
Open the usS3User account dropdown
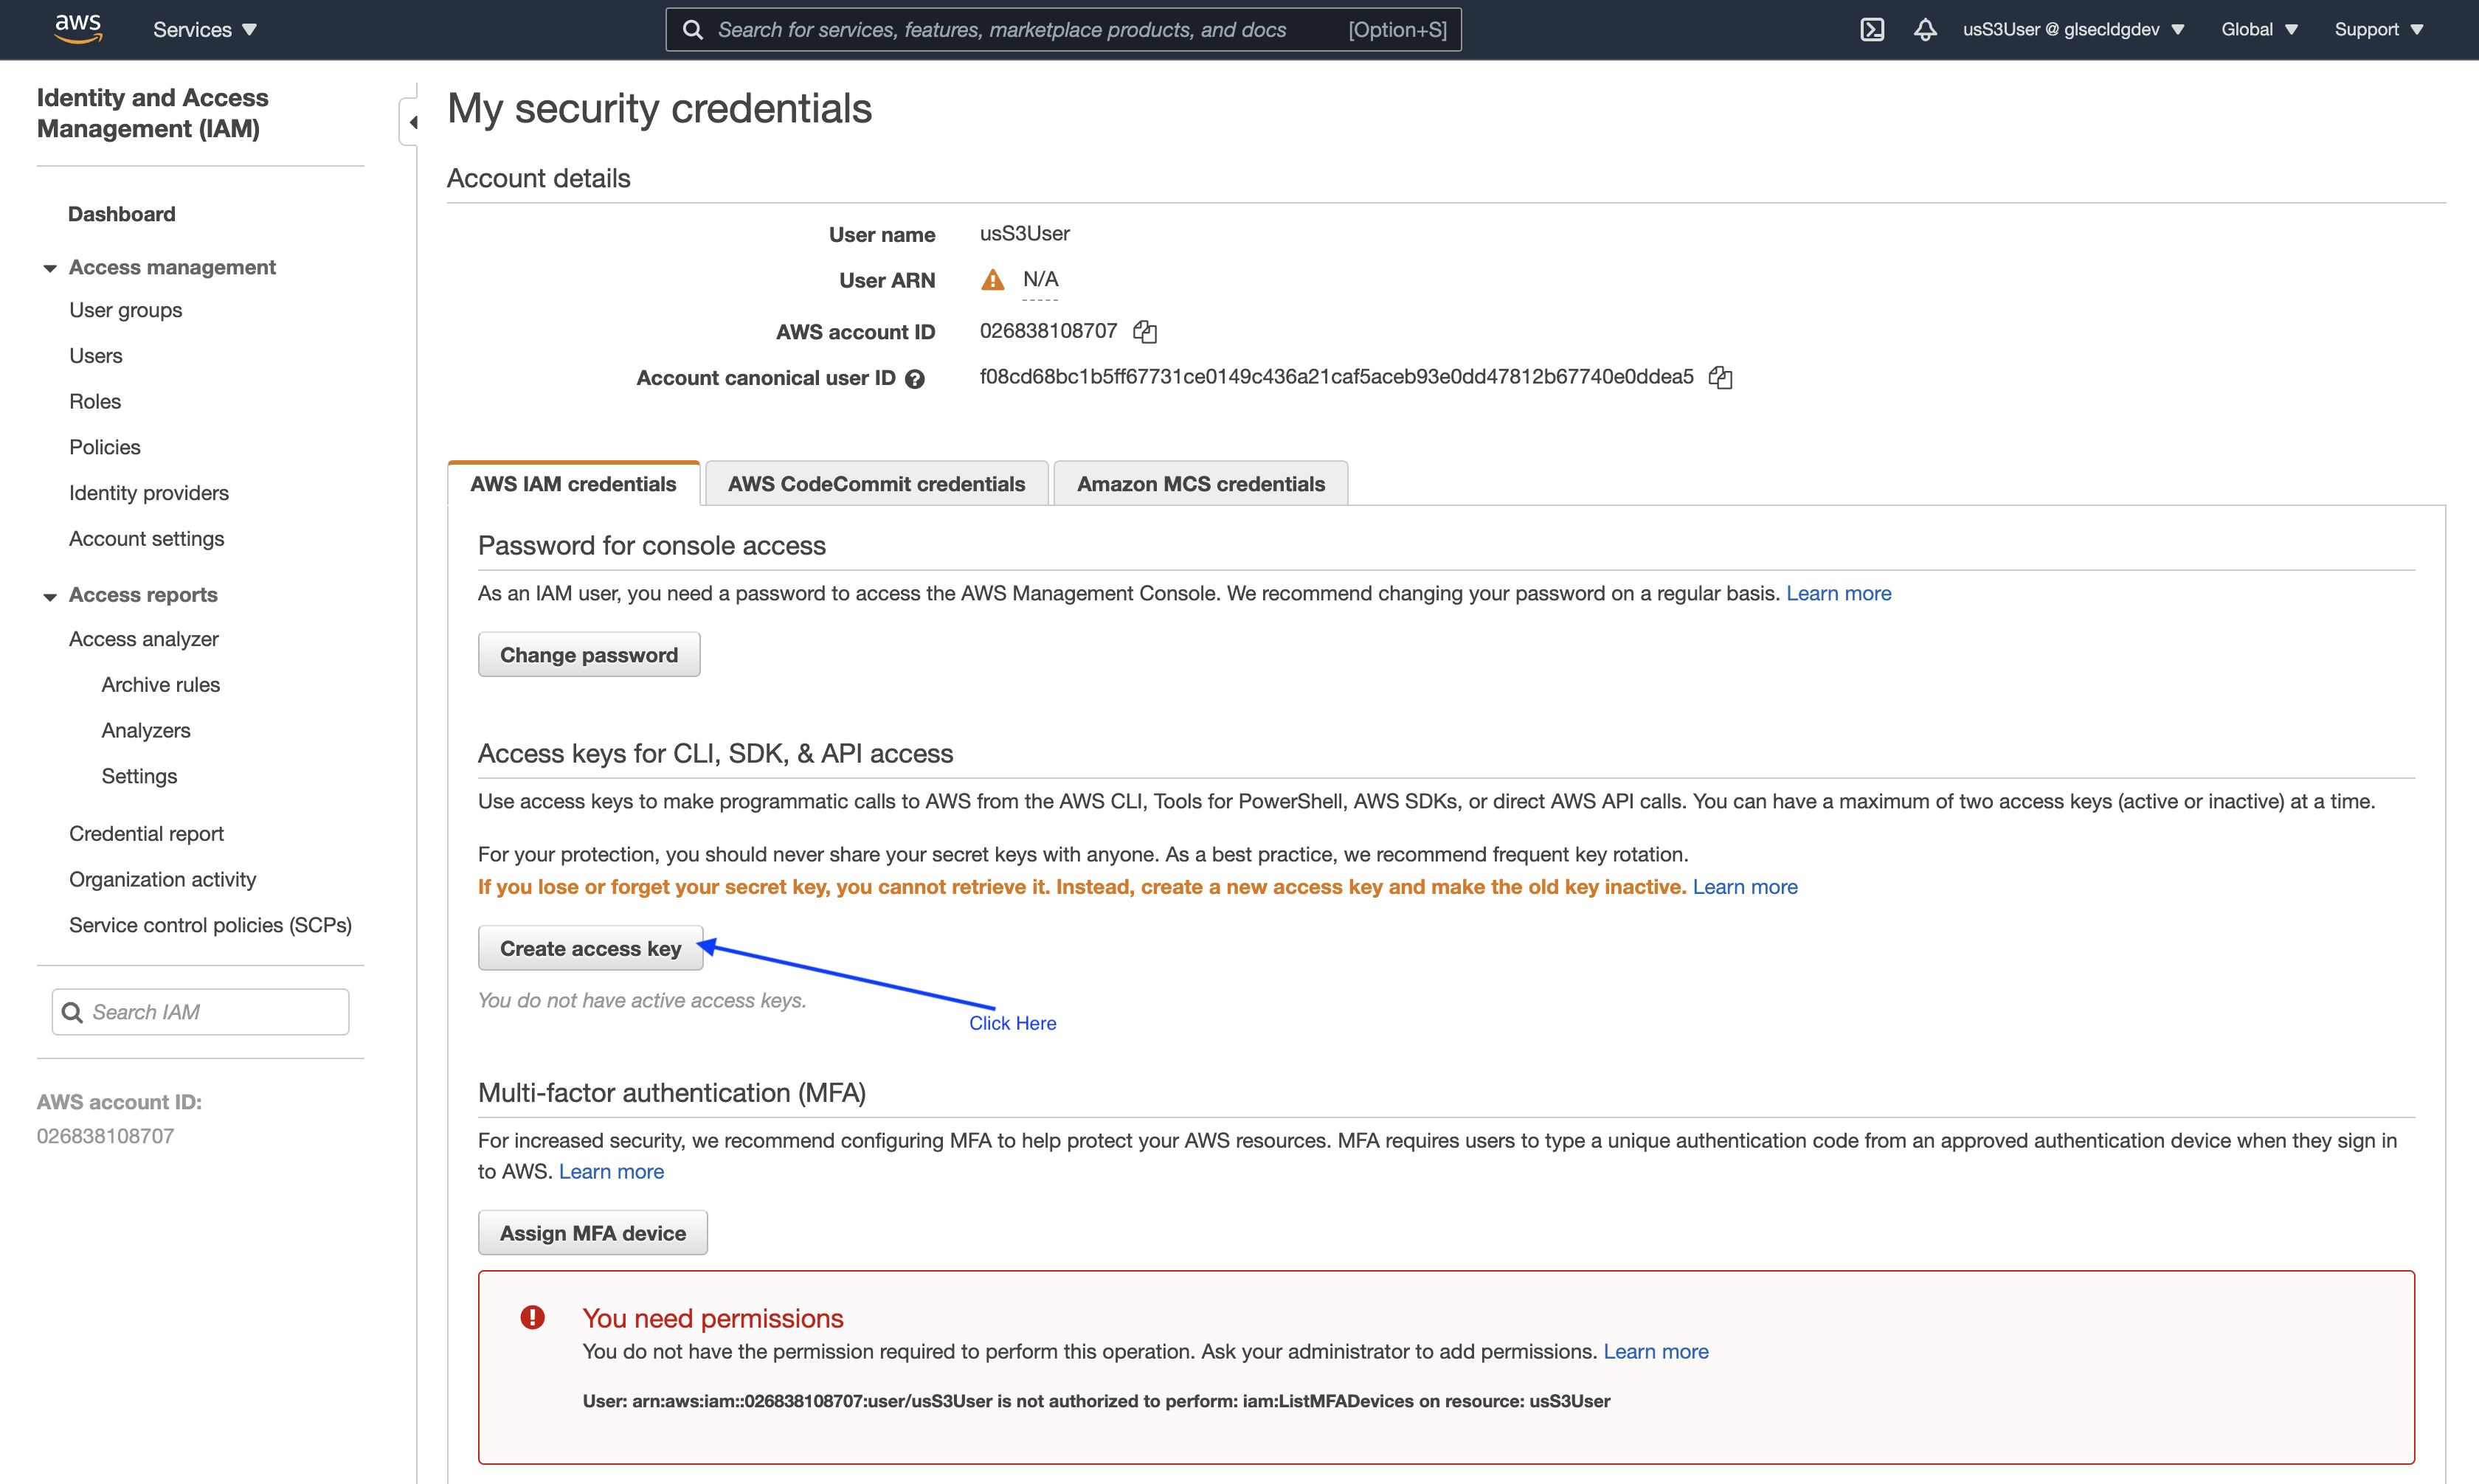click(x=2073, y=30)
